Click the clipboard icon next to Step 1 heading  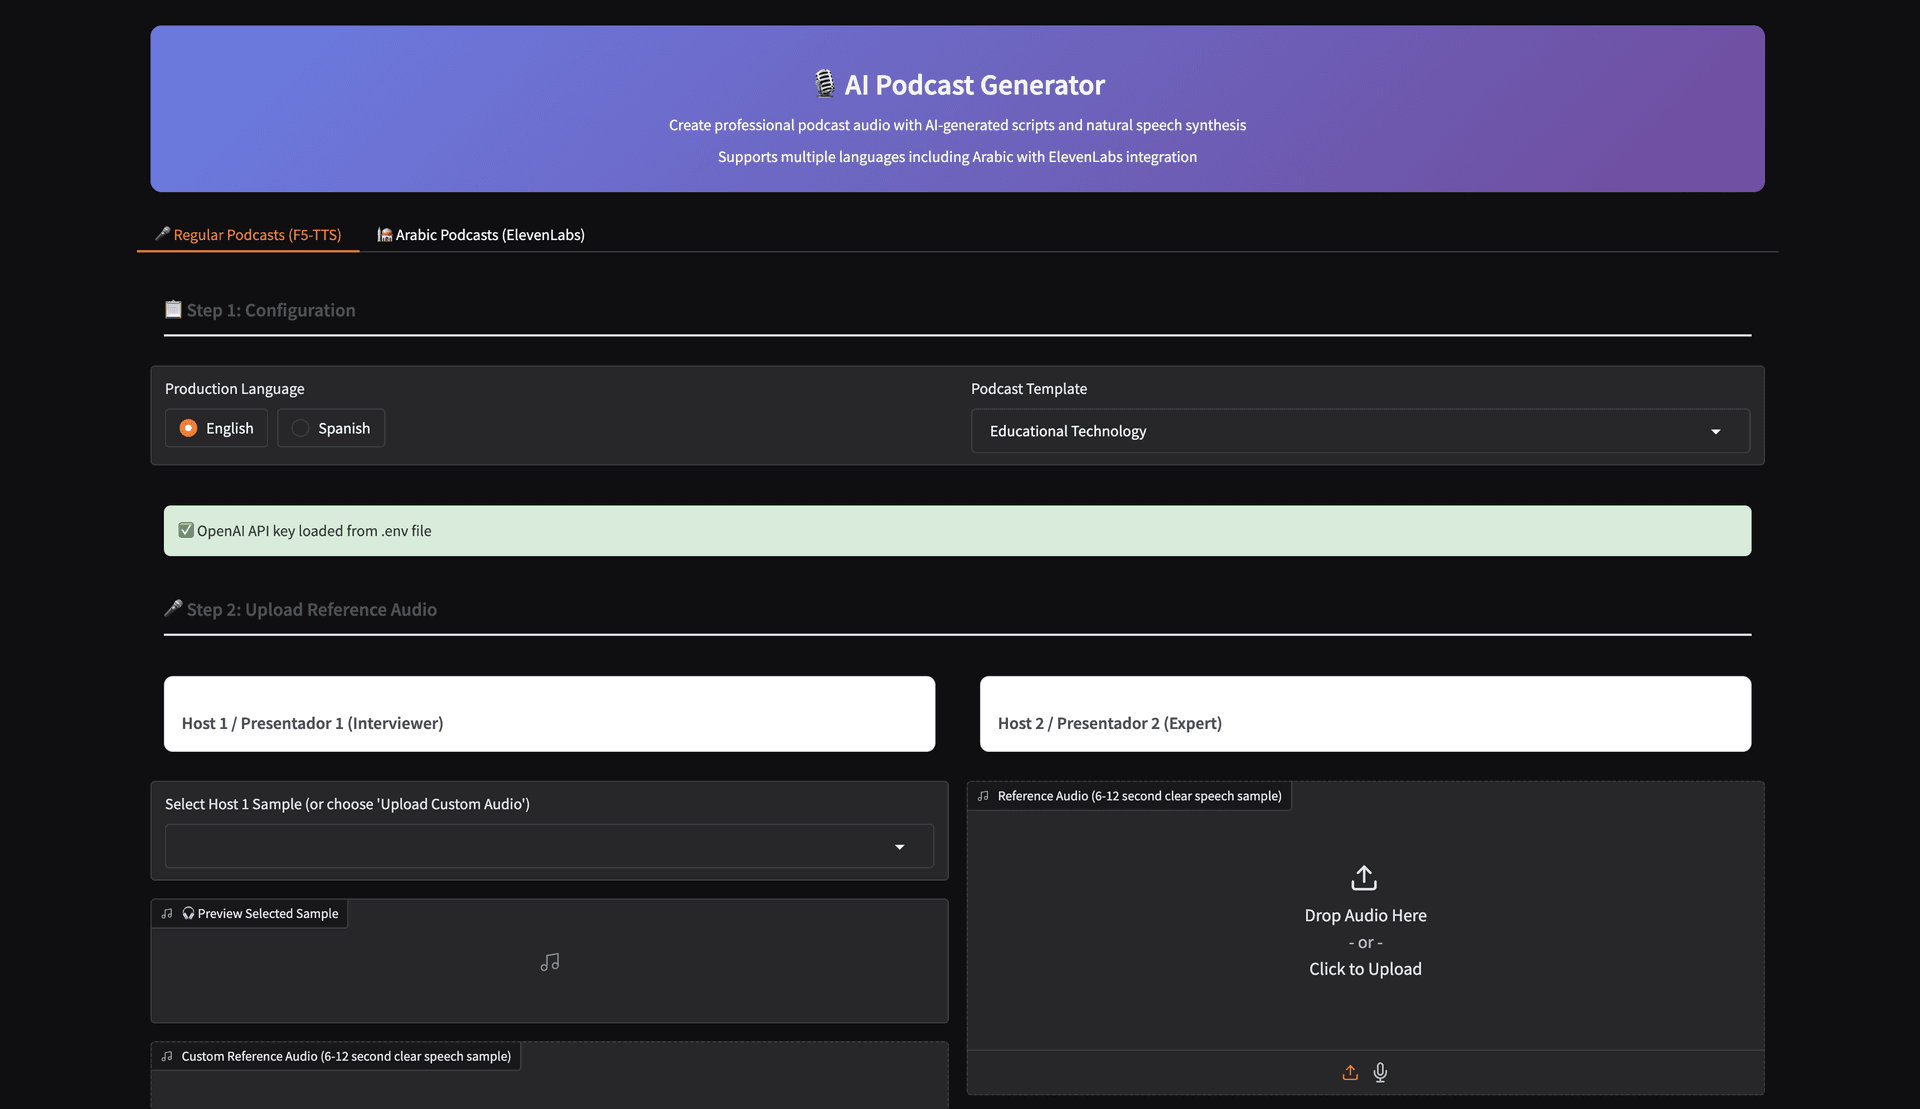pos(172,309)
